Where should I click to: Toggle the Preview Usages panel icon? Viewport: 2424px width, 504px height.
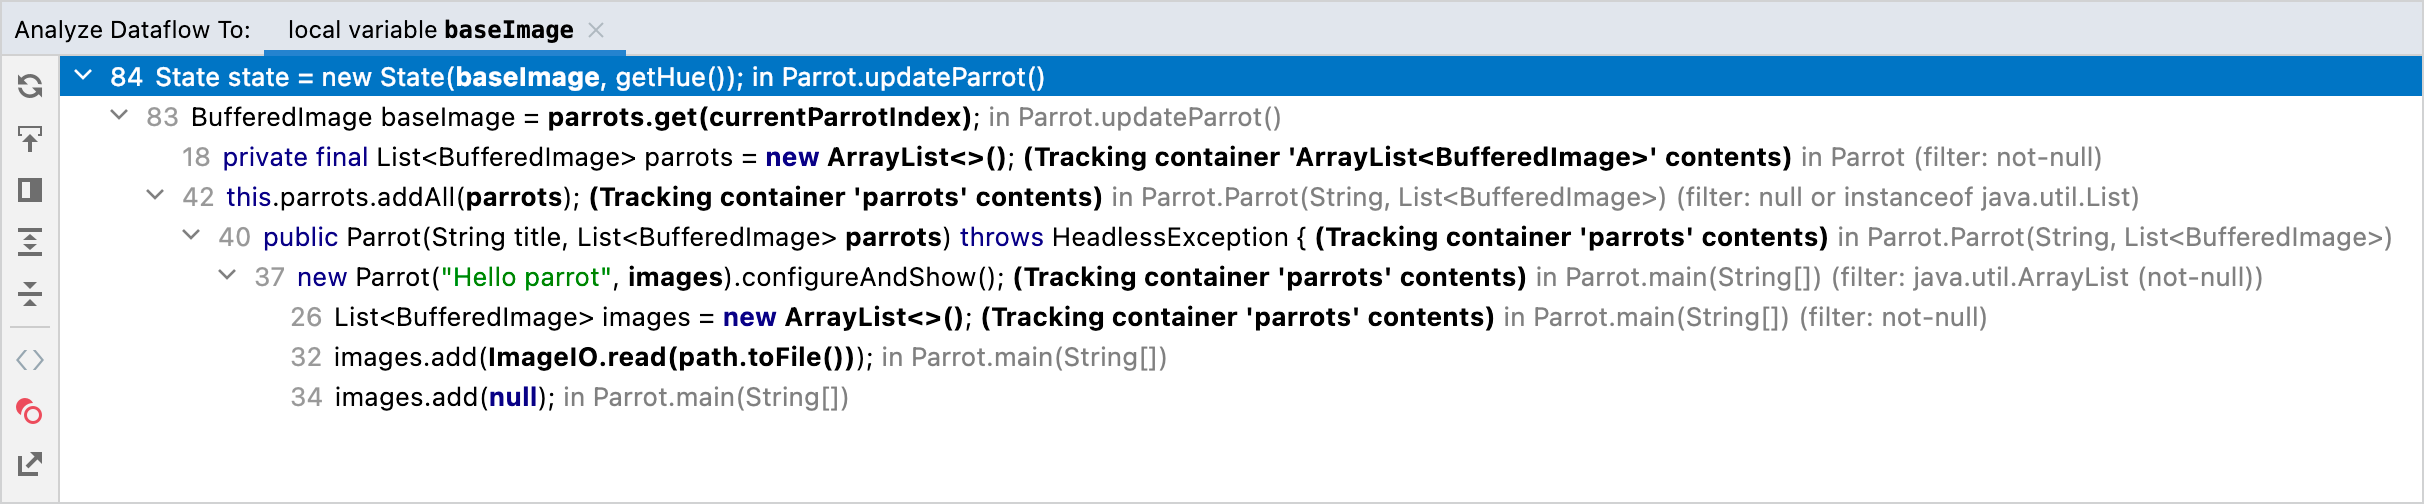[30, 190]
